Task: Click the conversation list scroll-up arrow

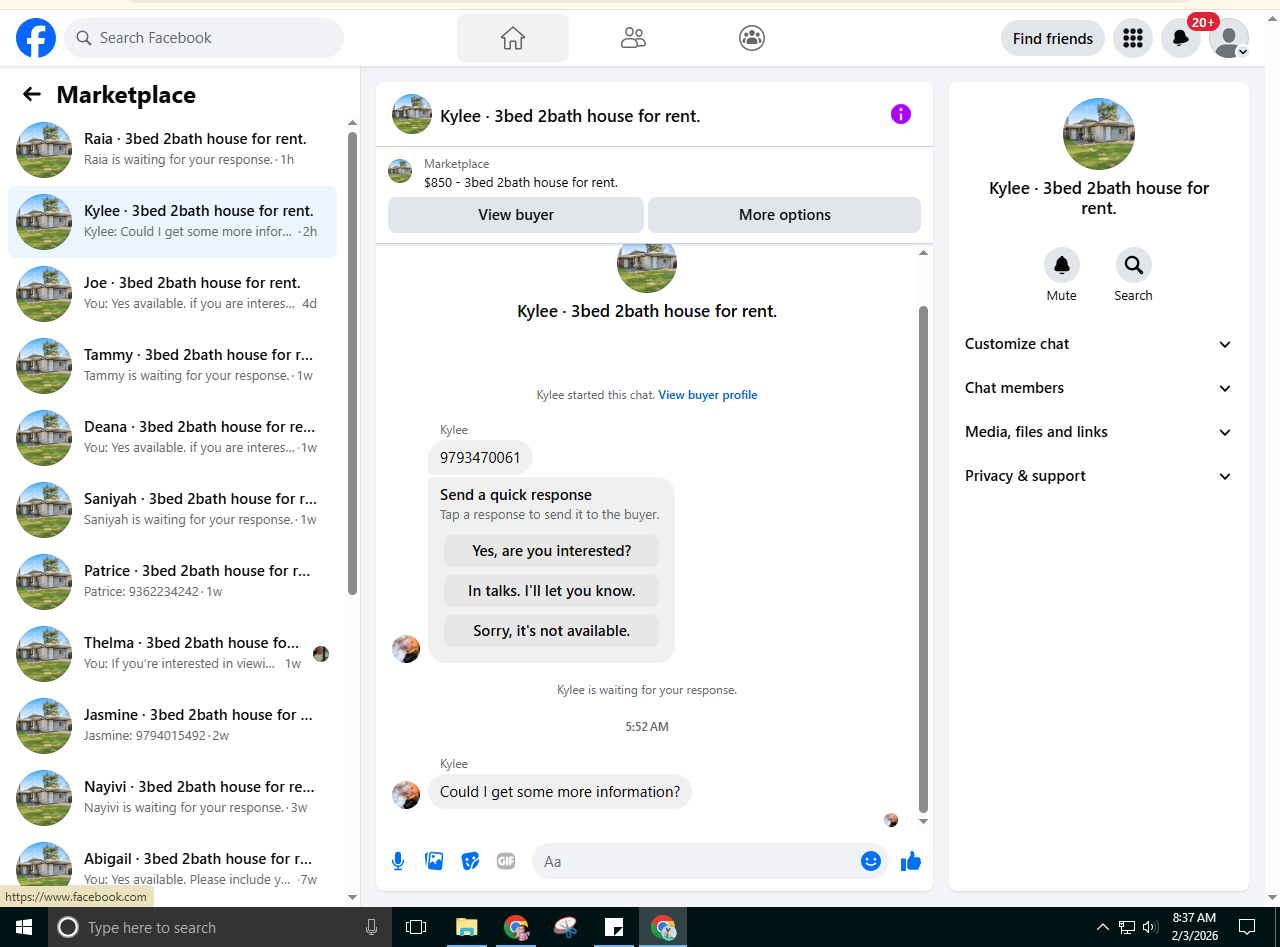Action: click(352, 122)
